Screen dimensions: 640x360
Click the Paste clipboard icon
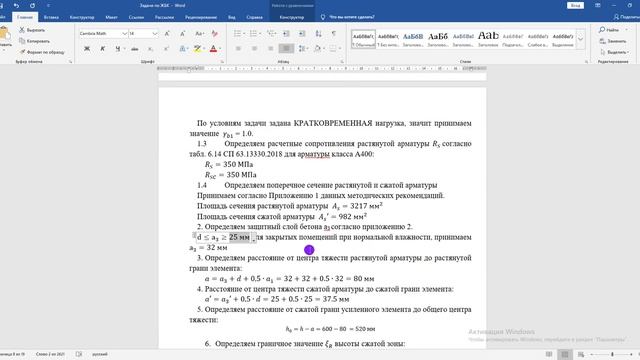pos(5,33)
